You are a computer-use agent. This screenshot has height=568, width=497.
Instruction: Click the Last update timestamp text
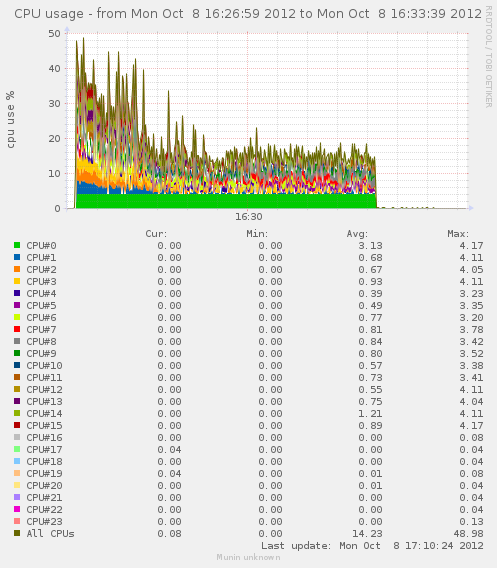372,546
